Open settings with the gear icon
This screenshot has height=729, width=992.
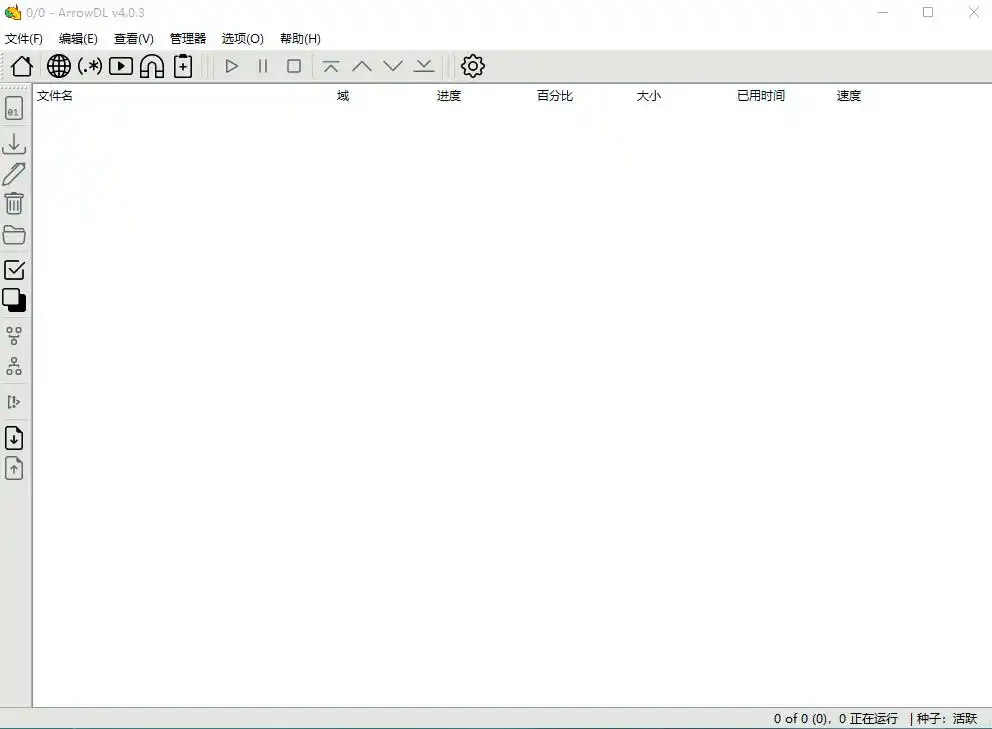pyautogui.click(x=473, y=66)
